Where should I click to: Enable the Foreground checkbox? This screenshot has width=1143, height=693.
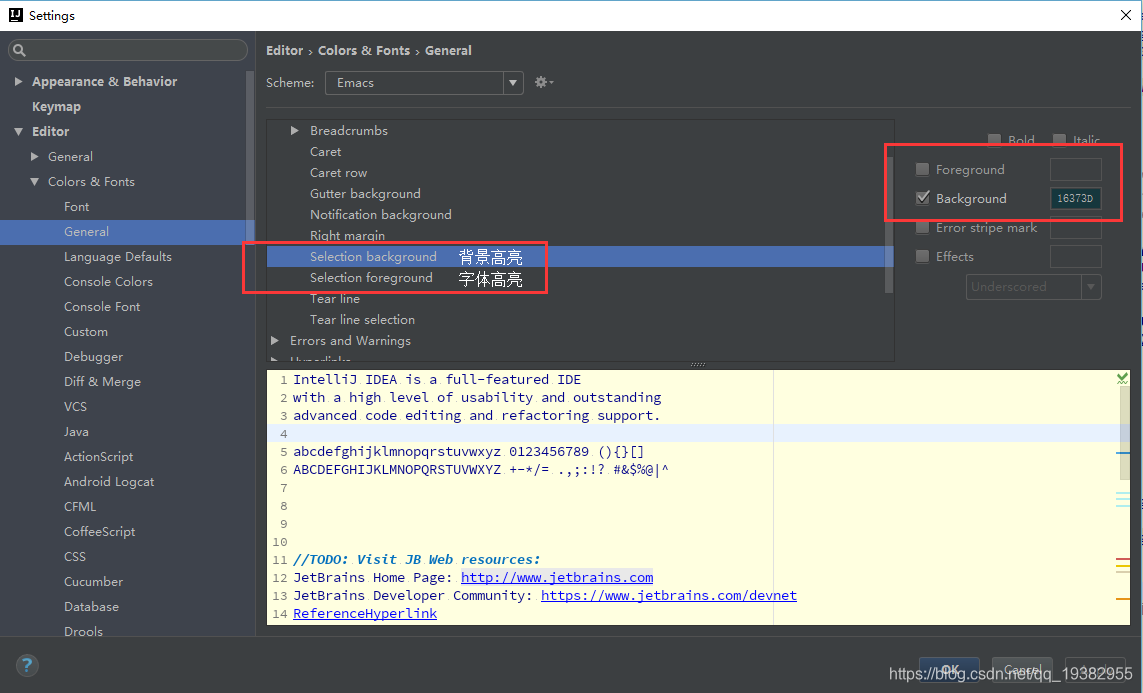click(922, 169)
